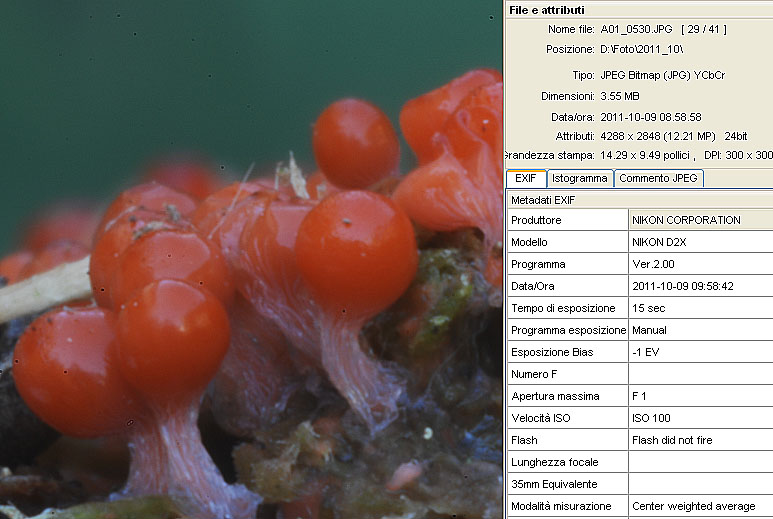Select the NIKON CORPORATION cell
The width and height of the screenshot is (773, 519).
point(686,220)
